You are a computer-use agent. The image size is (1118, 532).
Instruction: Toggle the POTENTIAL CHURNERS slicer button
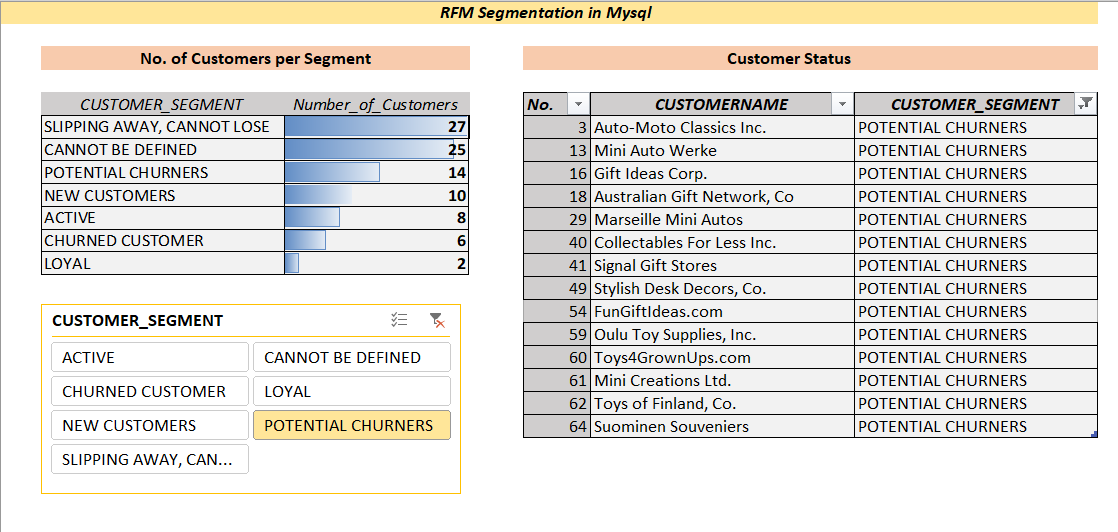tap(351, 426)
